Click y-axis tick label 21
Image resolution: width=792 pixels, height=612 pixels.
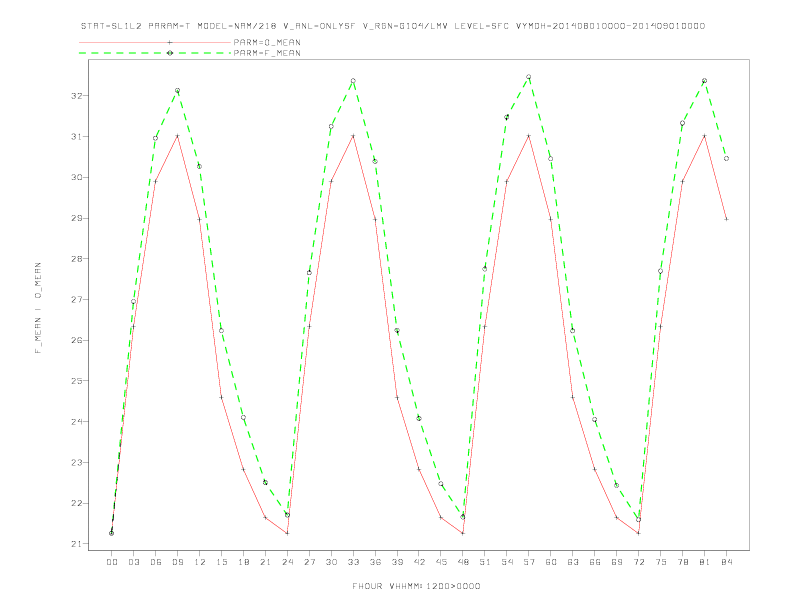click(77, 544)
